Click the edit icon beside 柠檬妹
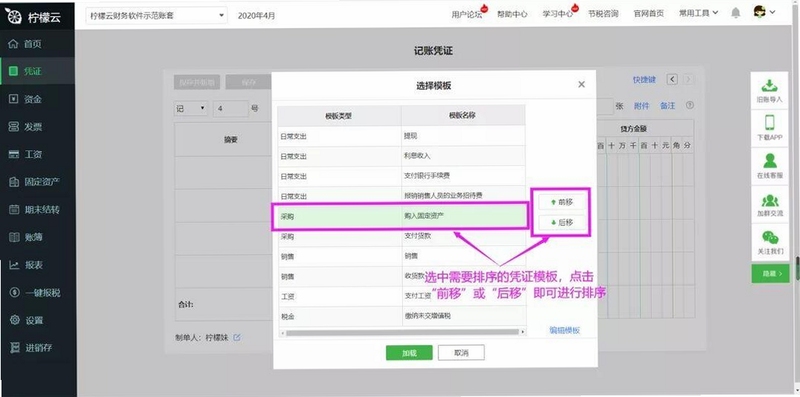 click(237, 337)
